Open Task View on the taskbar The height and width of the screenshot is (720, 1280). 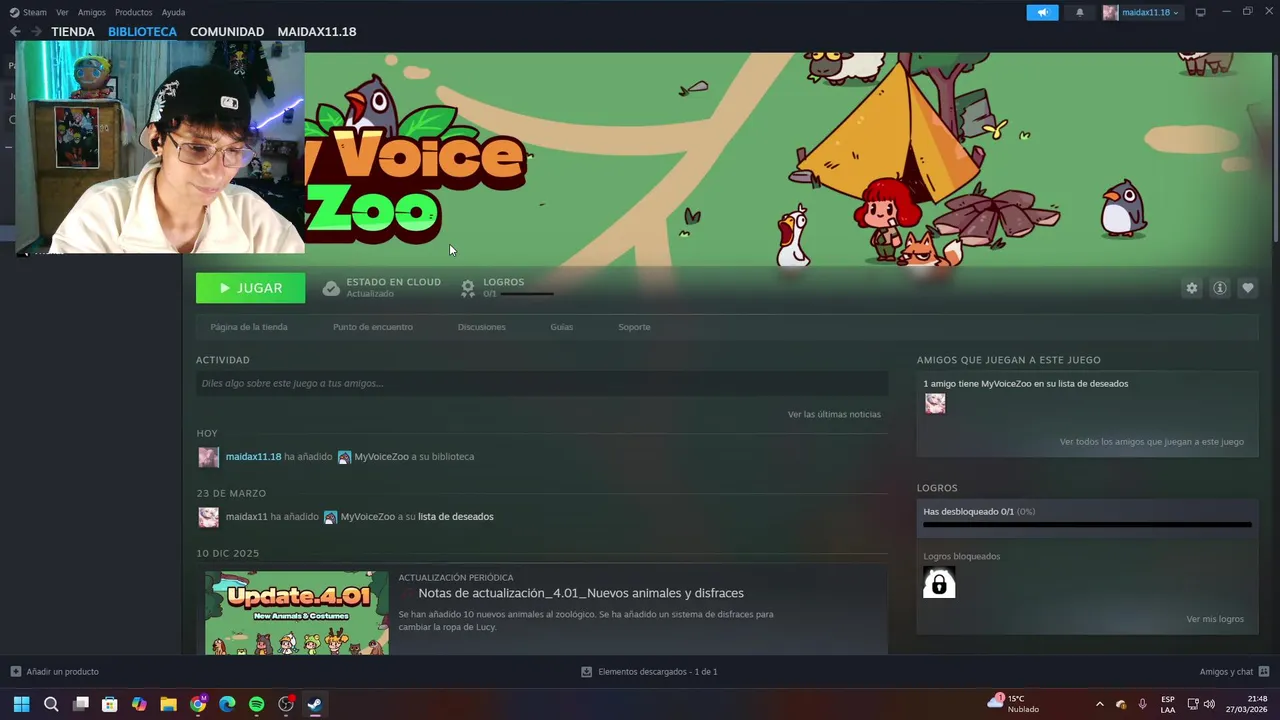click(81, 704)
